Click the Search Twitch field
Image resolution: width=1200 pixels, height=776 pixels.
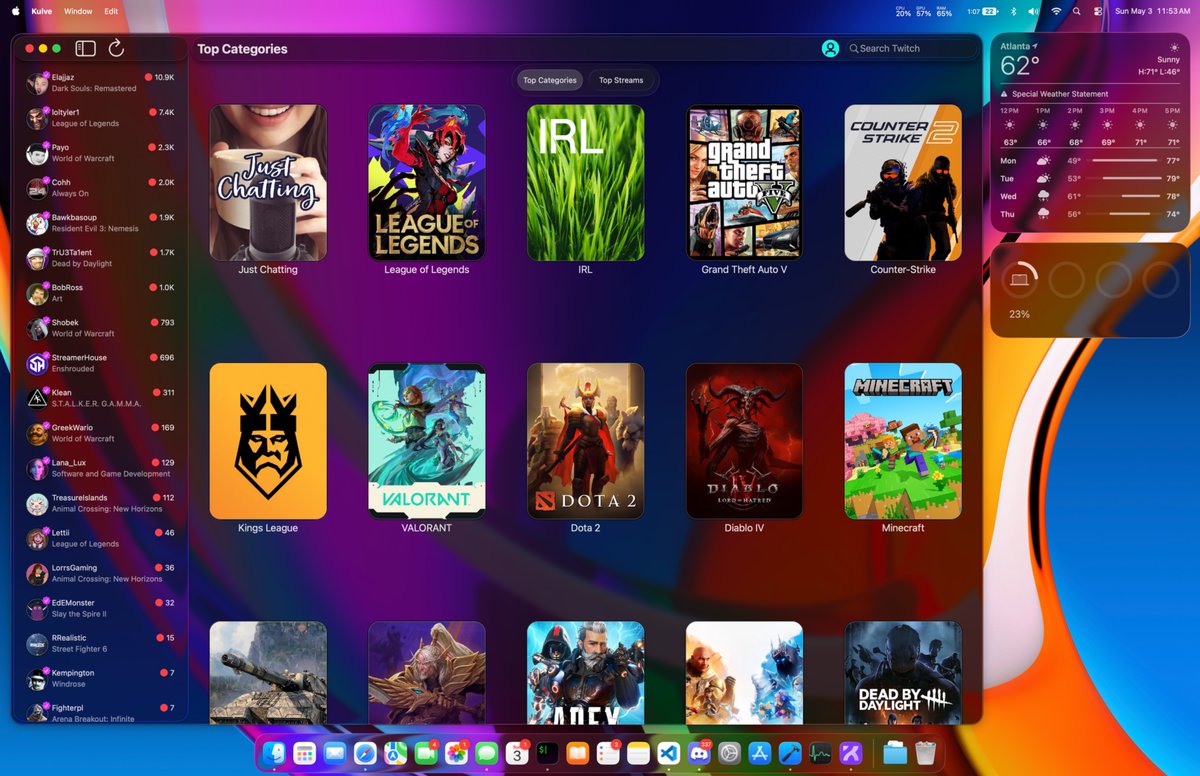tap(910, 48)
